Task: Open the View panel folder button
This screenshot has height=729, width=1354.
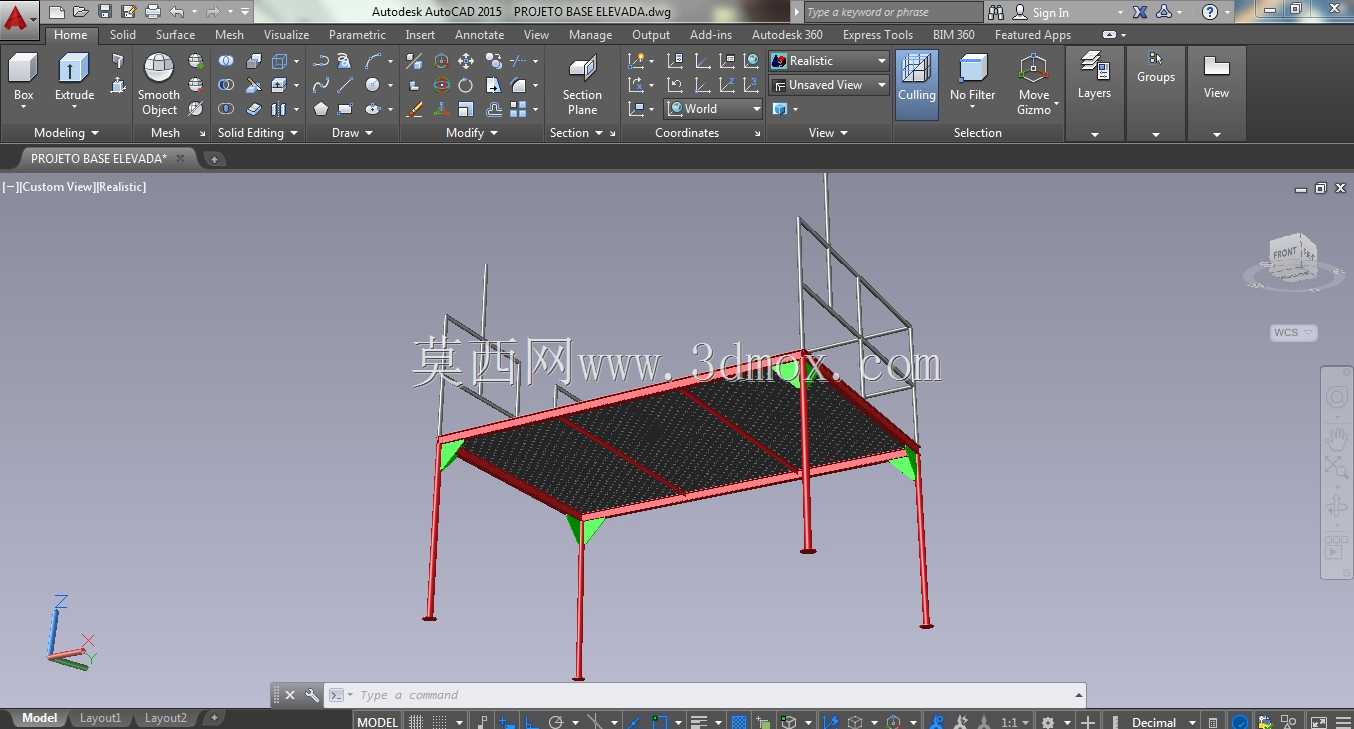Action: (1216, 77)
